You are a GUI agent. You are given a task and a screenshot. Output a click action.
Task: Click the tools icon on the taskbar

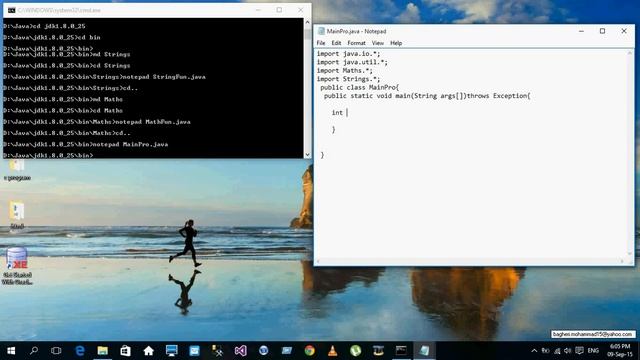[218, 351]
